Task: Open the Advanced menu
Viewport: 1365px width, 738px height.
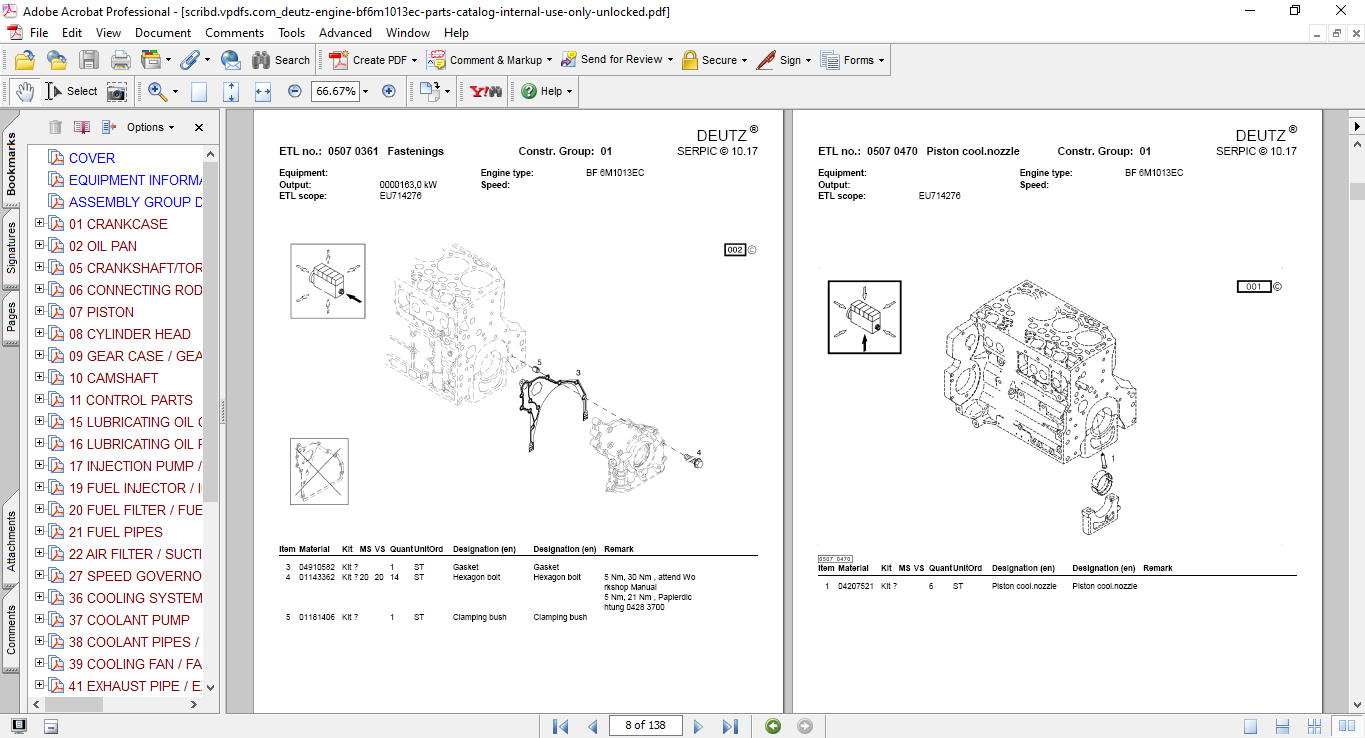Action: [345, 33]
